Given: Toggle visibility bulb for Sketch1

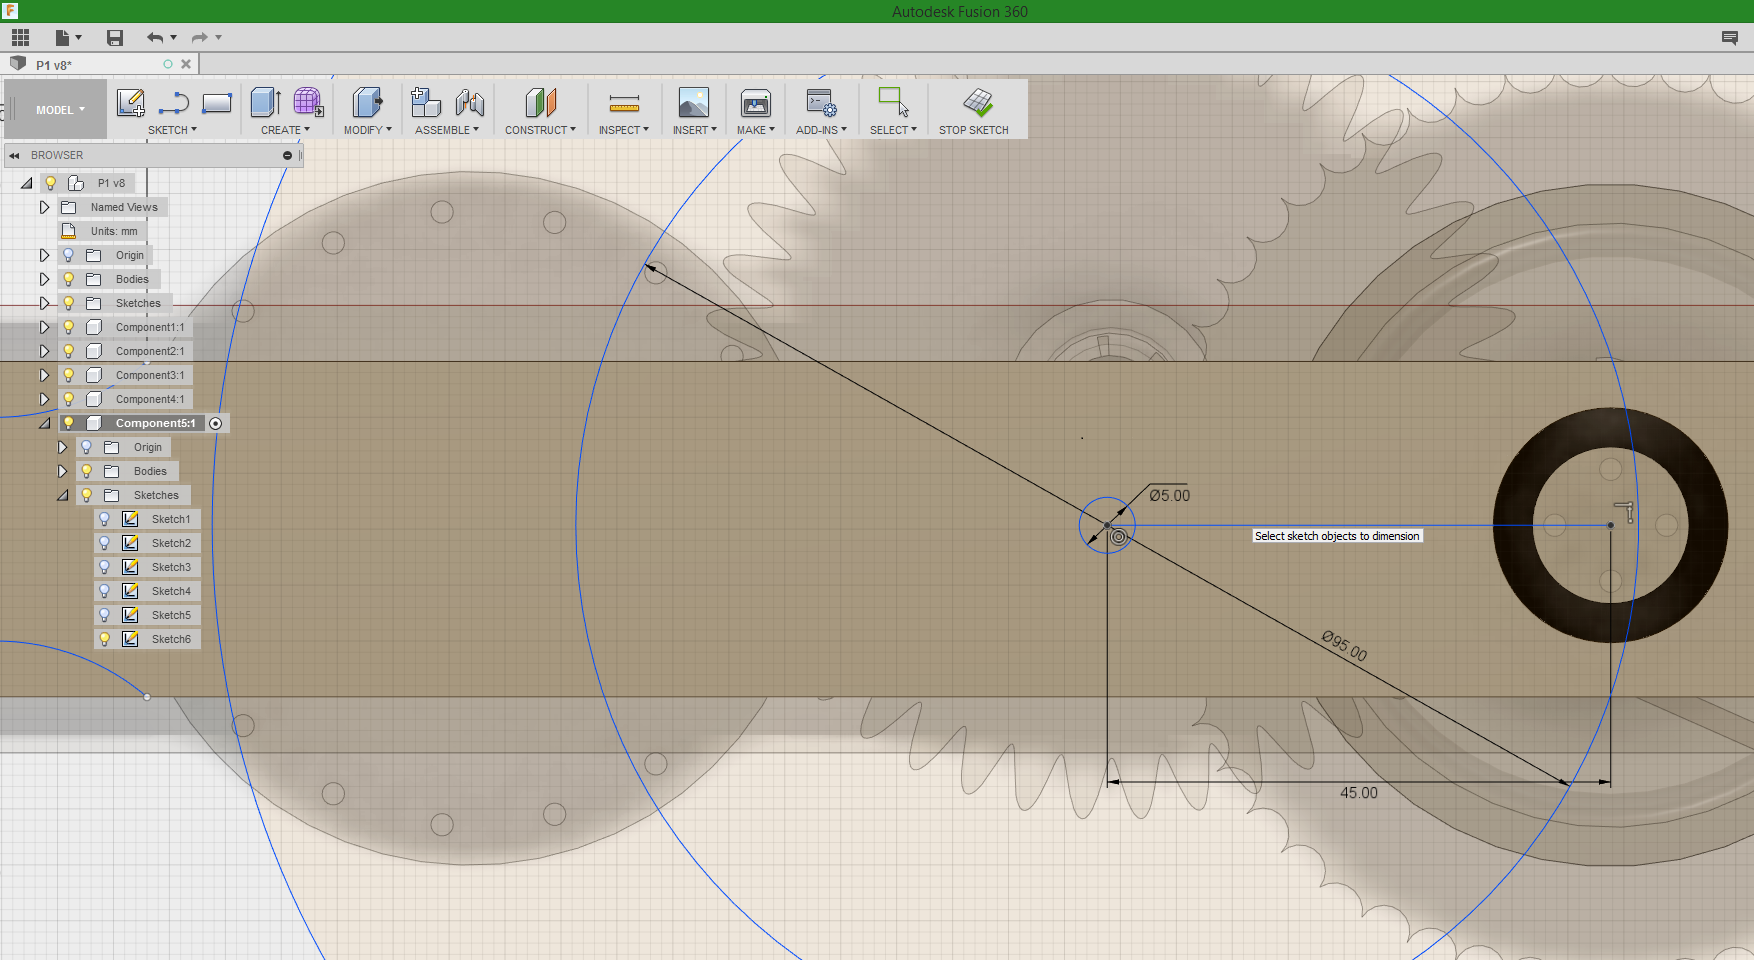Looking at the screenshot, I should coord(104,519).
